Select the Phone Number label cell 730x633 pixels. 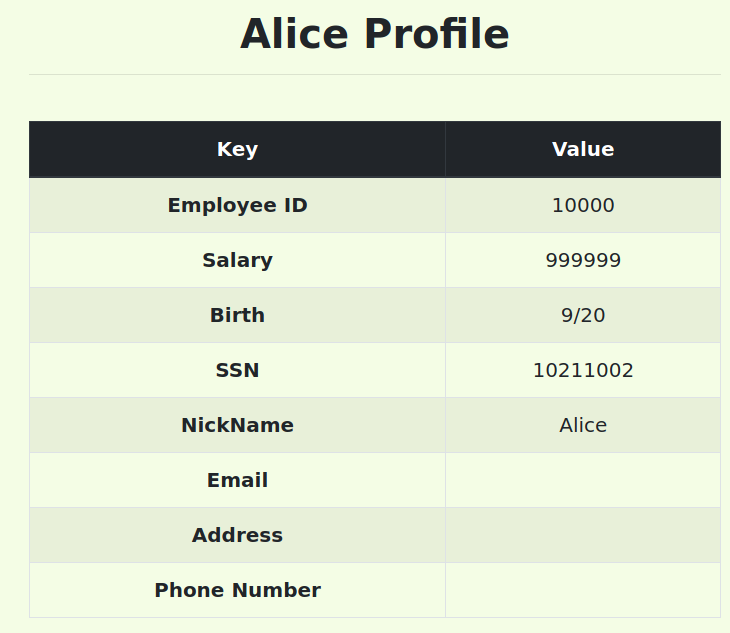[237, 591]
